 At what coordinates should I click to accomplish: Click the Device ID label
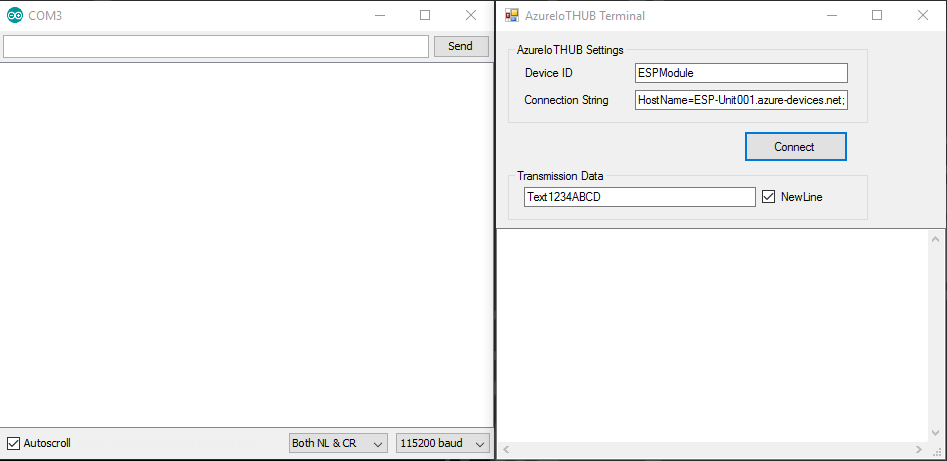coord(548,73)
